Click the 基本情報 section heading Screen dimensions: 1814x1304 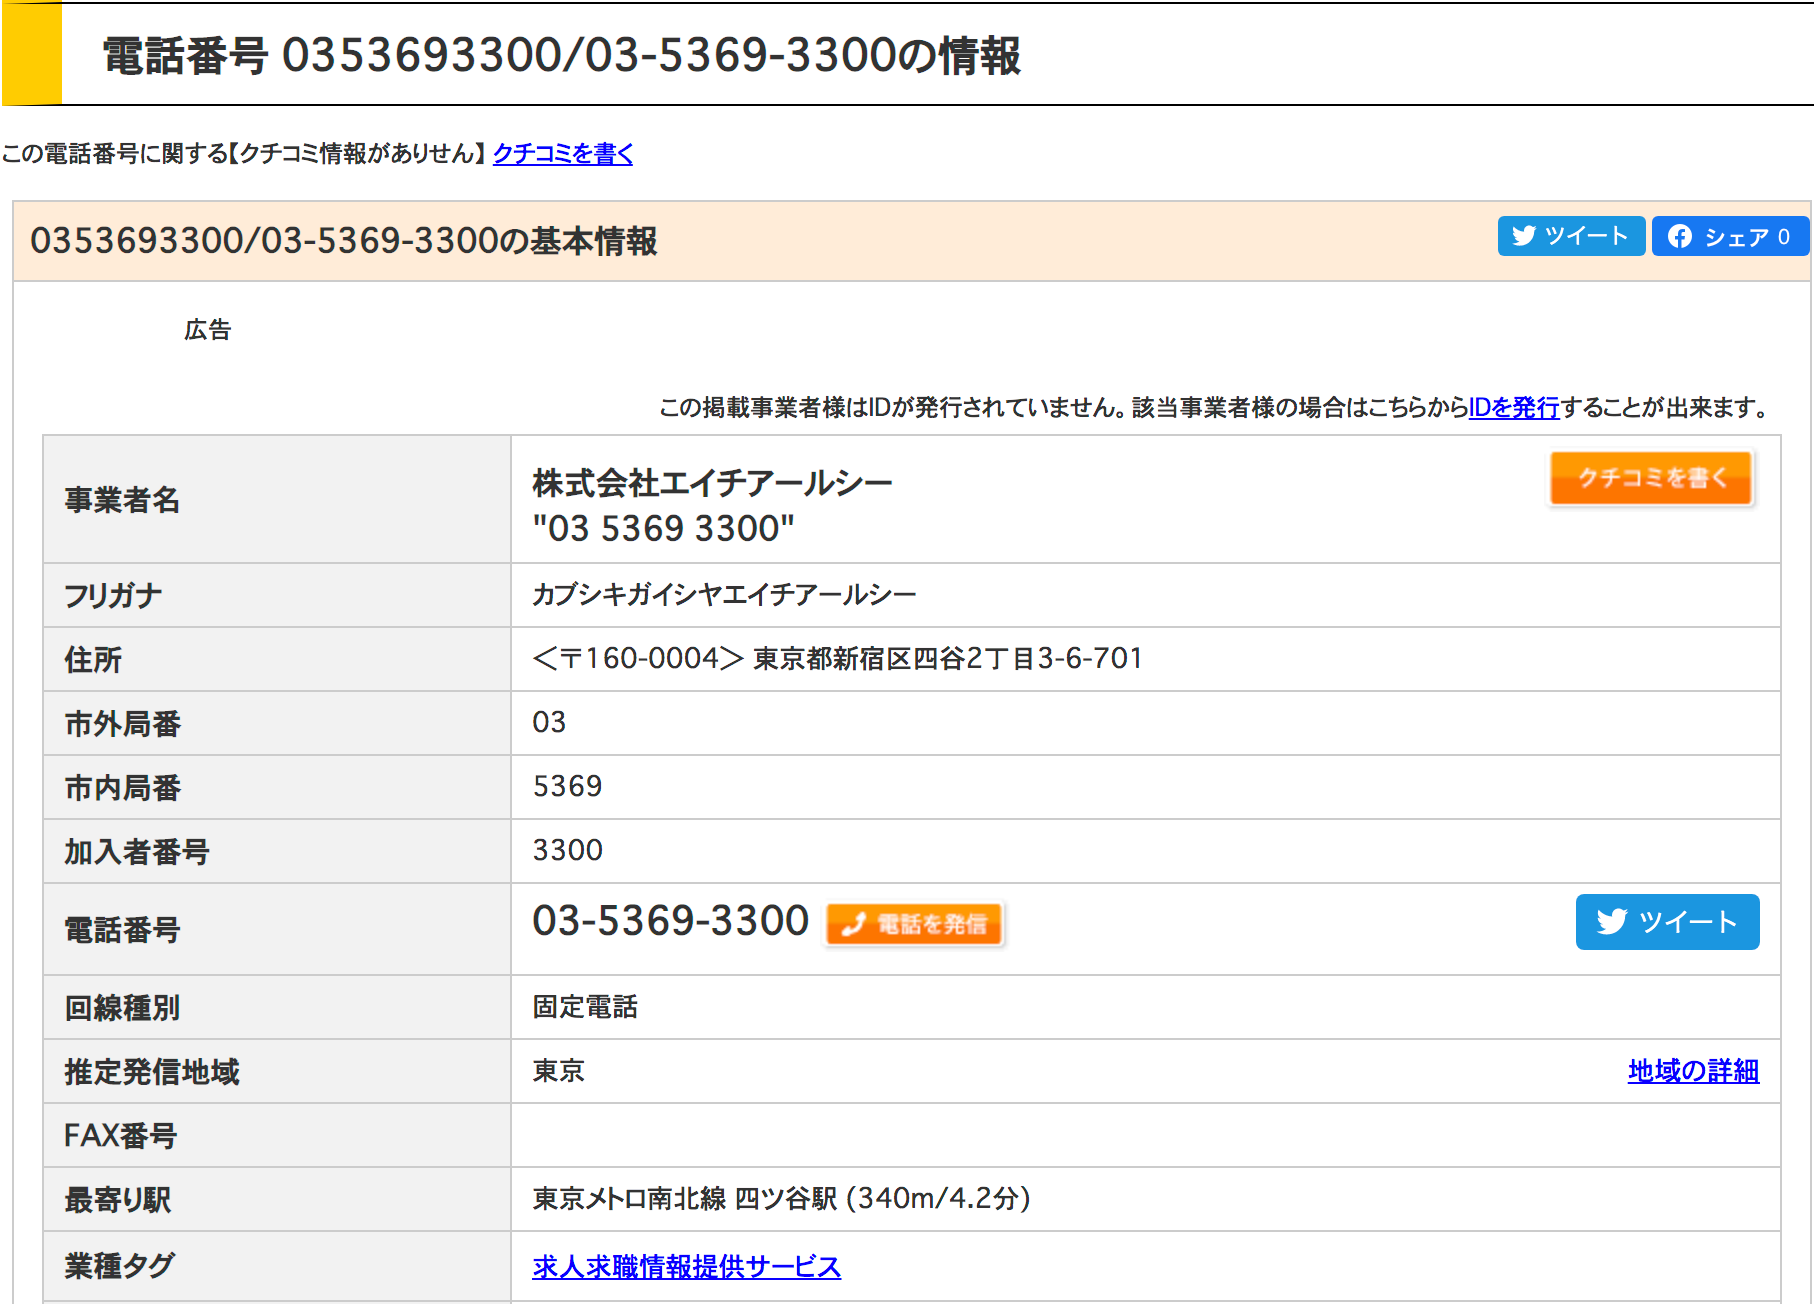coord(343,241)
